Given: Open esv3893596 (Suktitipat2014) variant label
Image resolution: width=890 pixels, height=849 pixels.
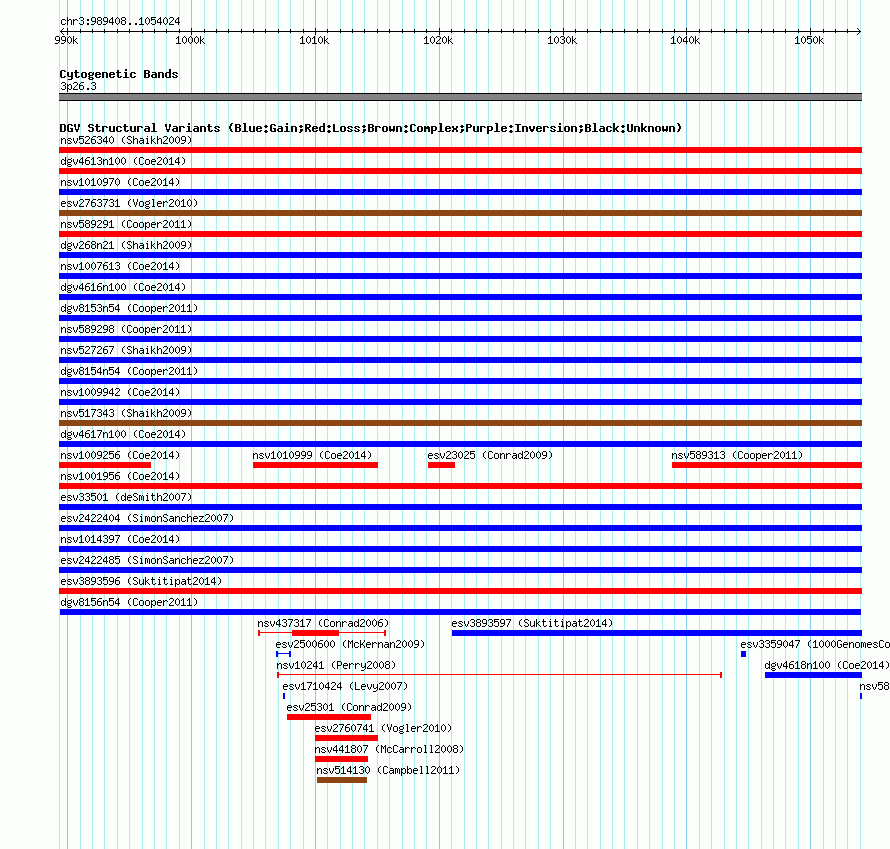Looking at the screenshot, I should [x=141, y=581].
